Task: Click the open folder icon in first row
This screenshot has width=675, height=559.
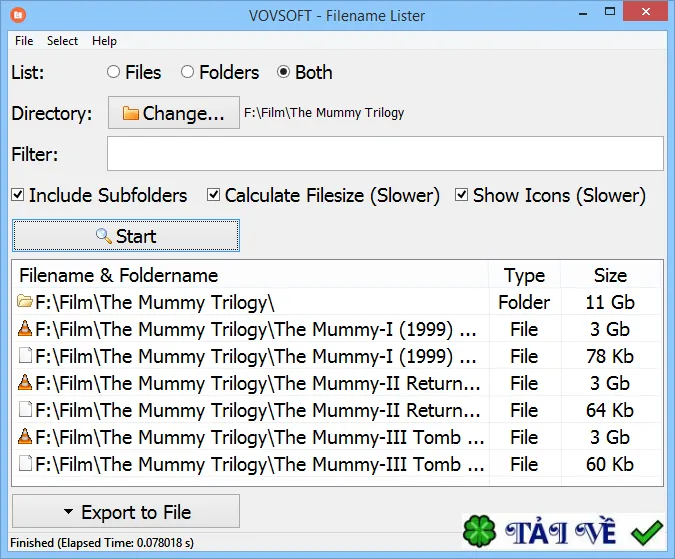Action: (25, 301)
